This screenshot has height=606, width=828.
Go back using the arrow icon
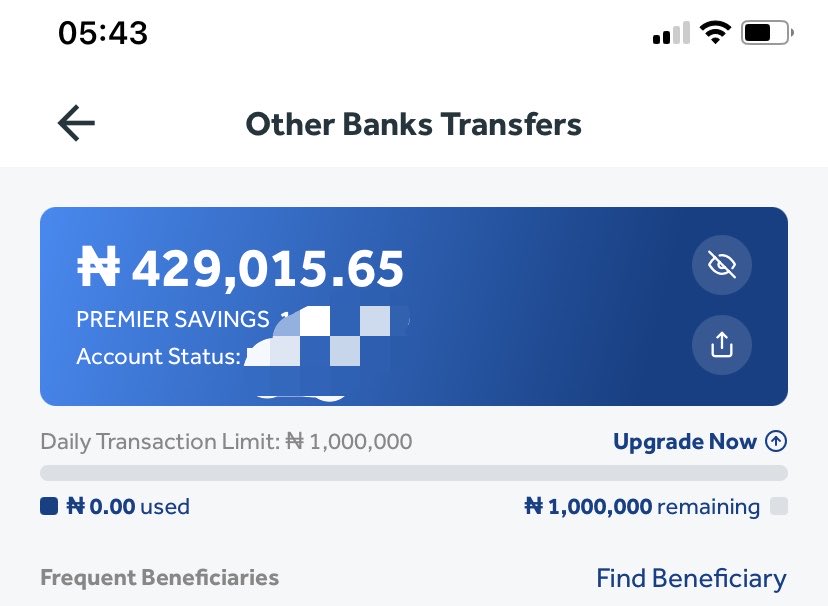coord(76,123)
